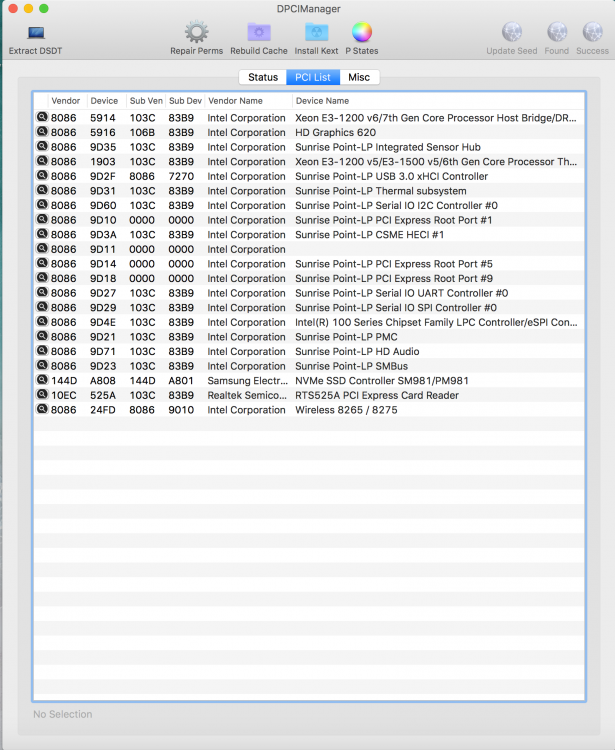Viewport: 615px width, 750px height.
Task: Select the HD Graphics 620 text
Action: [x=335, y=132]
